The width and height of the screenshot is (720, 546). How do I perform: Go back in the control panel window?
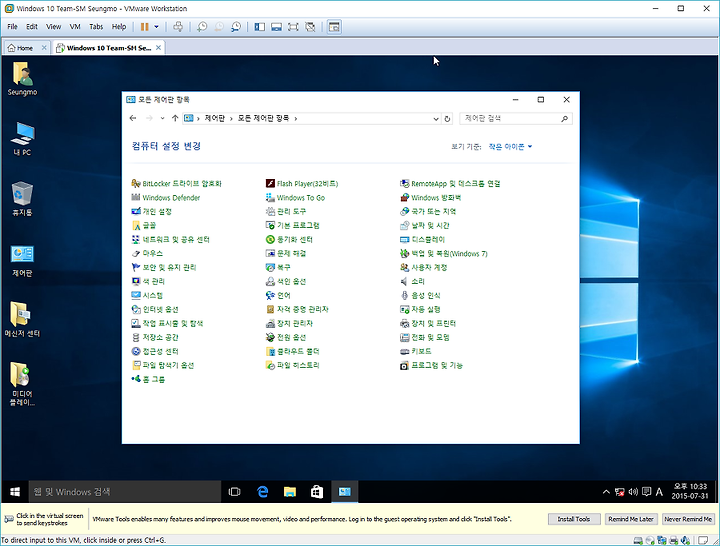[133, 118]
